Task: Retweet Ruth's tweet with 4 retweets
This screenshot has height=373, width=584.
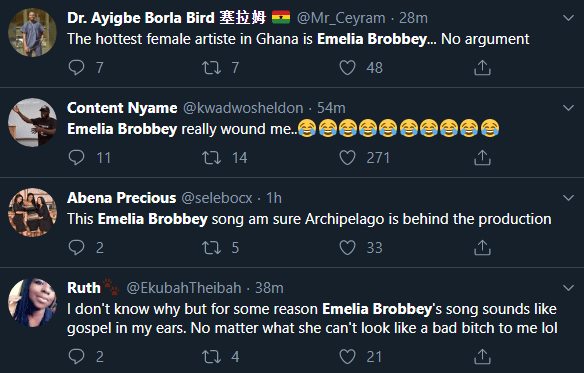Action: click(x=211, y=356)
